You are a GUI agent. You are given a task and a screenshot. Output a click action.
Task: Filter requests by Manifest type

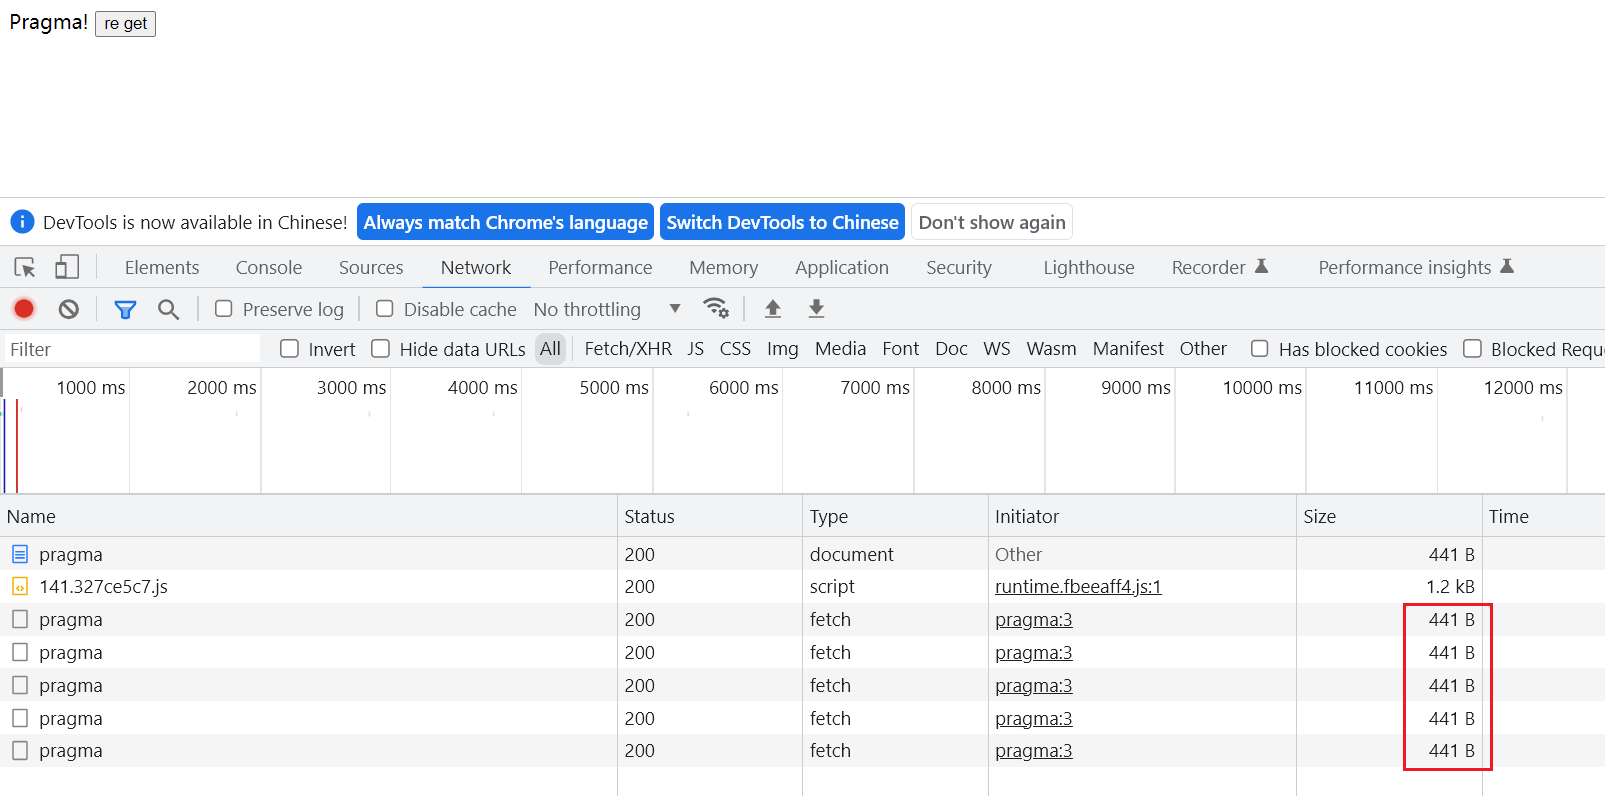pos(1128,349)
